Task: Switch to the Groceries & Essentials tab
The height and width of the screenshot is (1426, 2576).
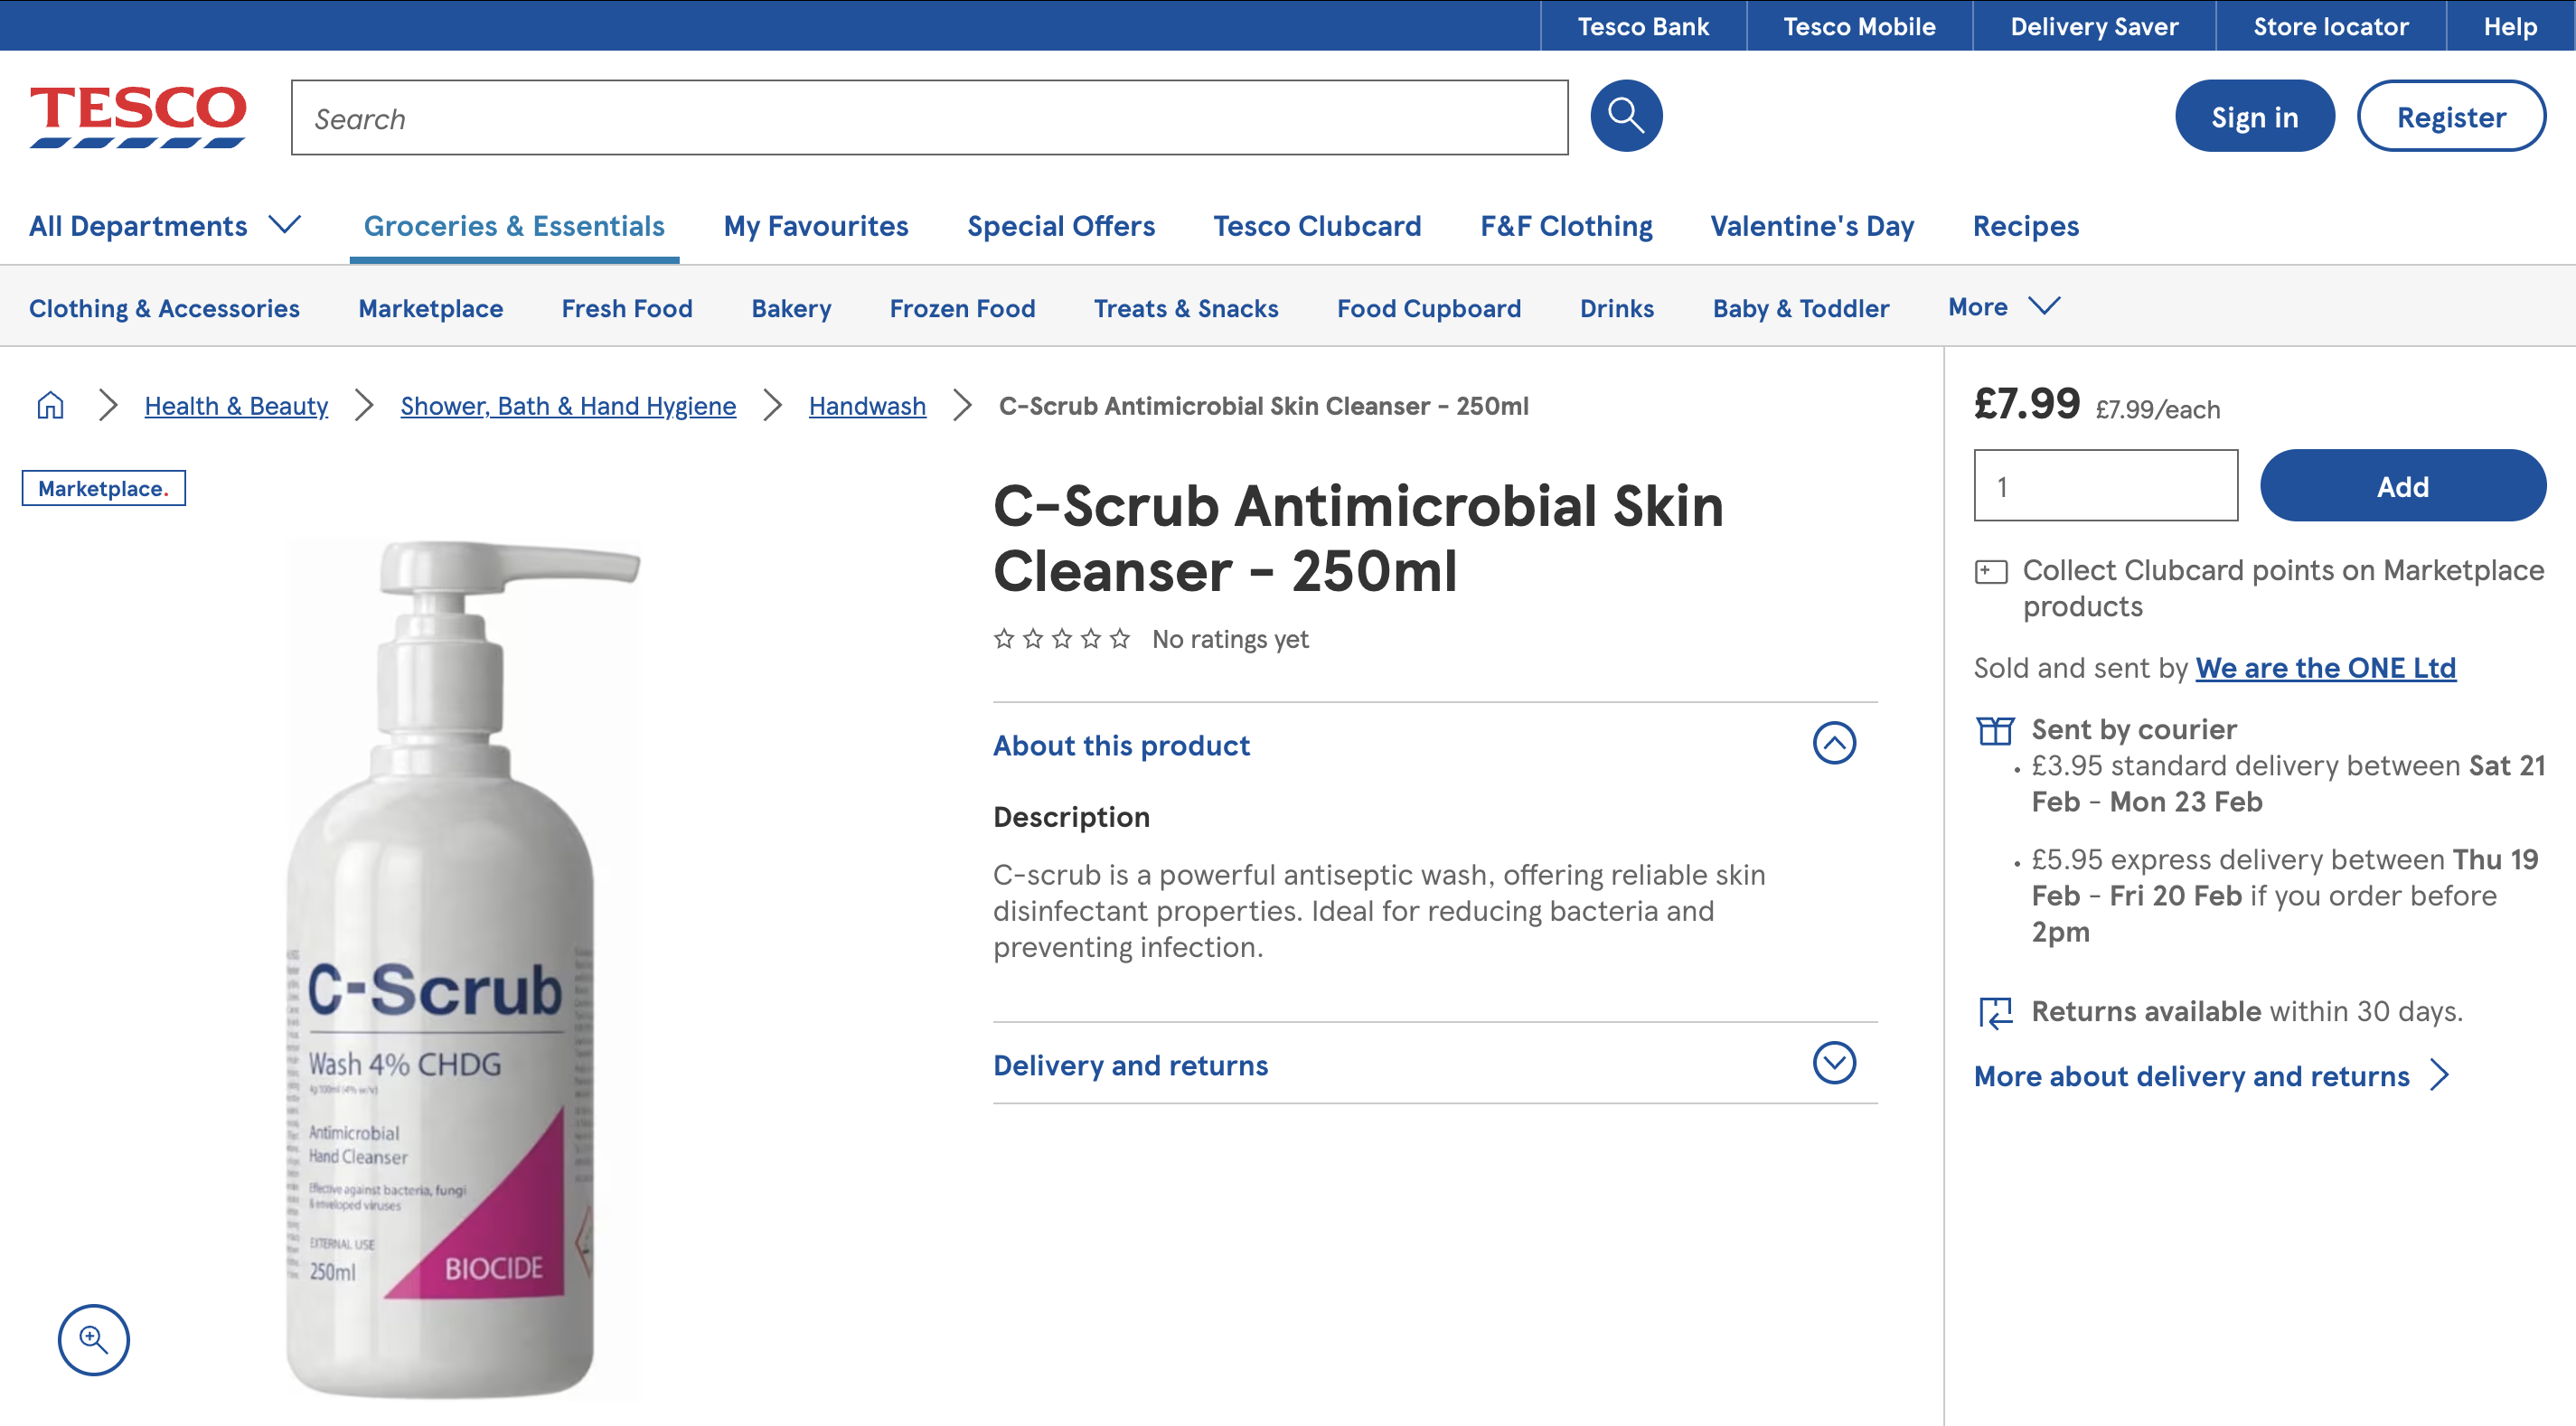Action: [x=514, y=226]
